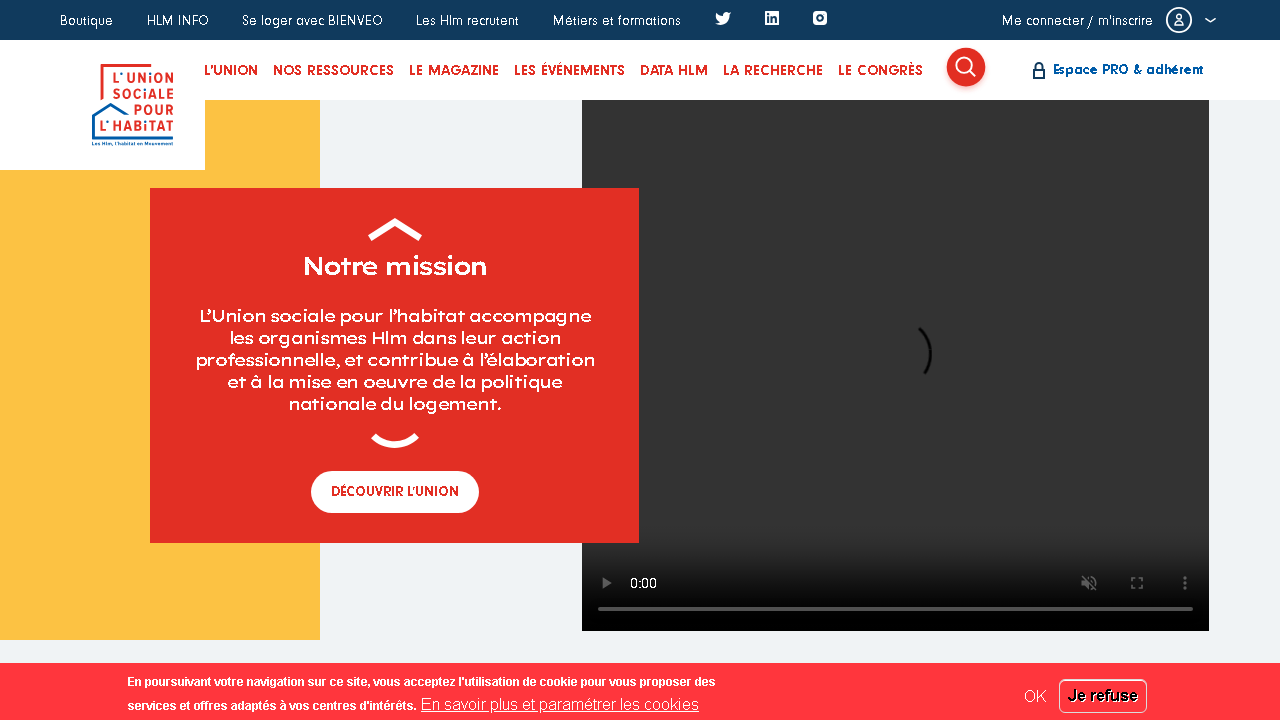The image size is (1280, 720).
Task: Expand the account dropdown chevron
Action: coord(1211,20)
